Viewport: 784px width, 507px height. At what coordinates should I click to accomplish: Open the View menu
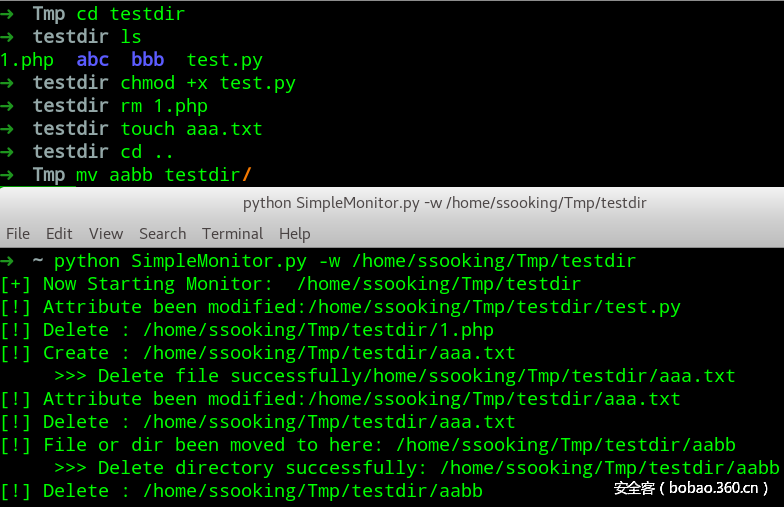point(106,233)
